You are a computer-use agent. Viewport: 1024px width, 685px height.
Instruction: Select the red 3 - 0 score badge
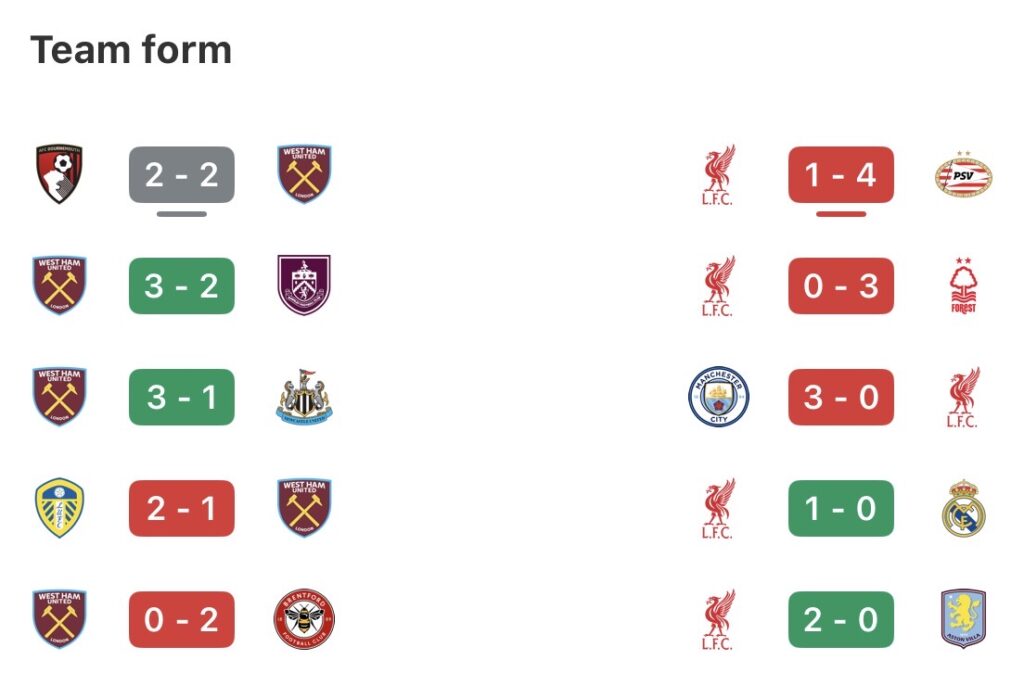(841, 397)
